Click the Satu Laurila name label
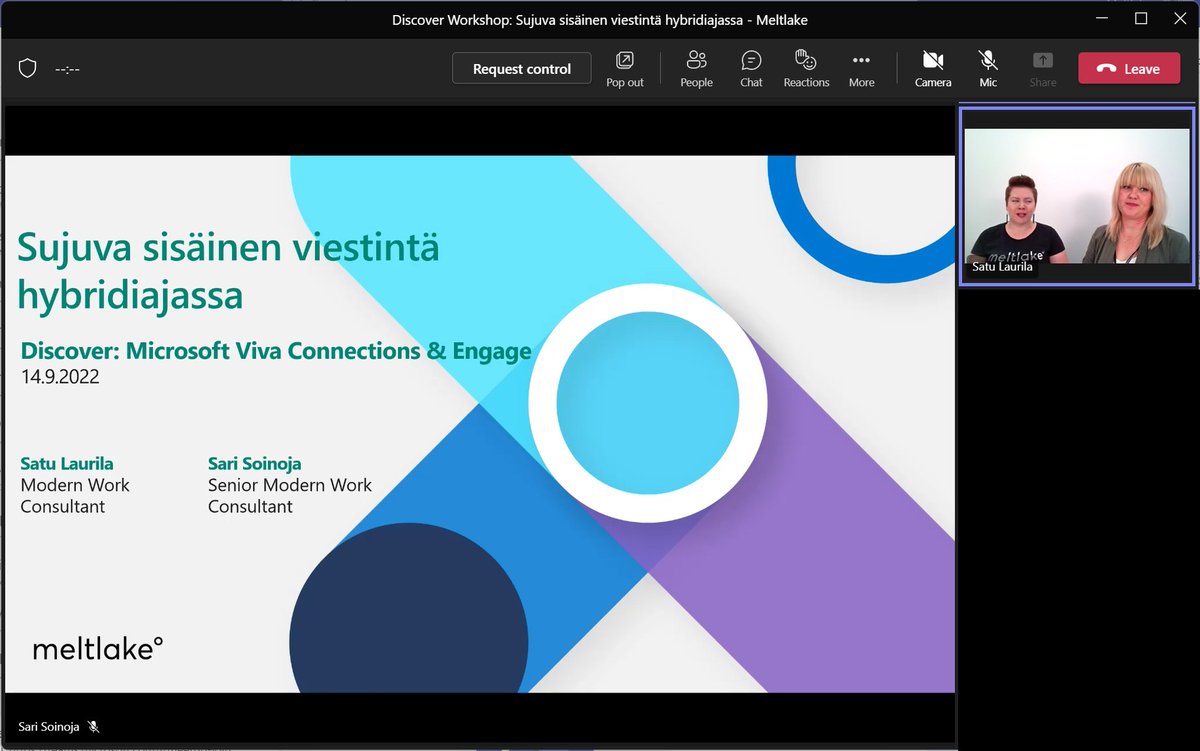The width and height of the screenshot is (1200, 751). point(1002,267)
